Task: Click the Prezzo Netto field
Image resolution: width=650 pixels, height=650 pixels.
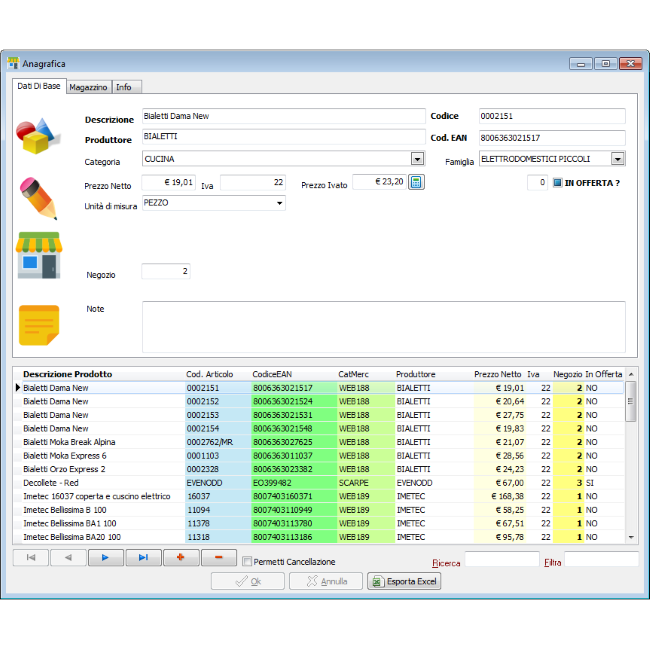Action: tap(169, 182)
